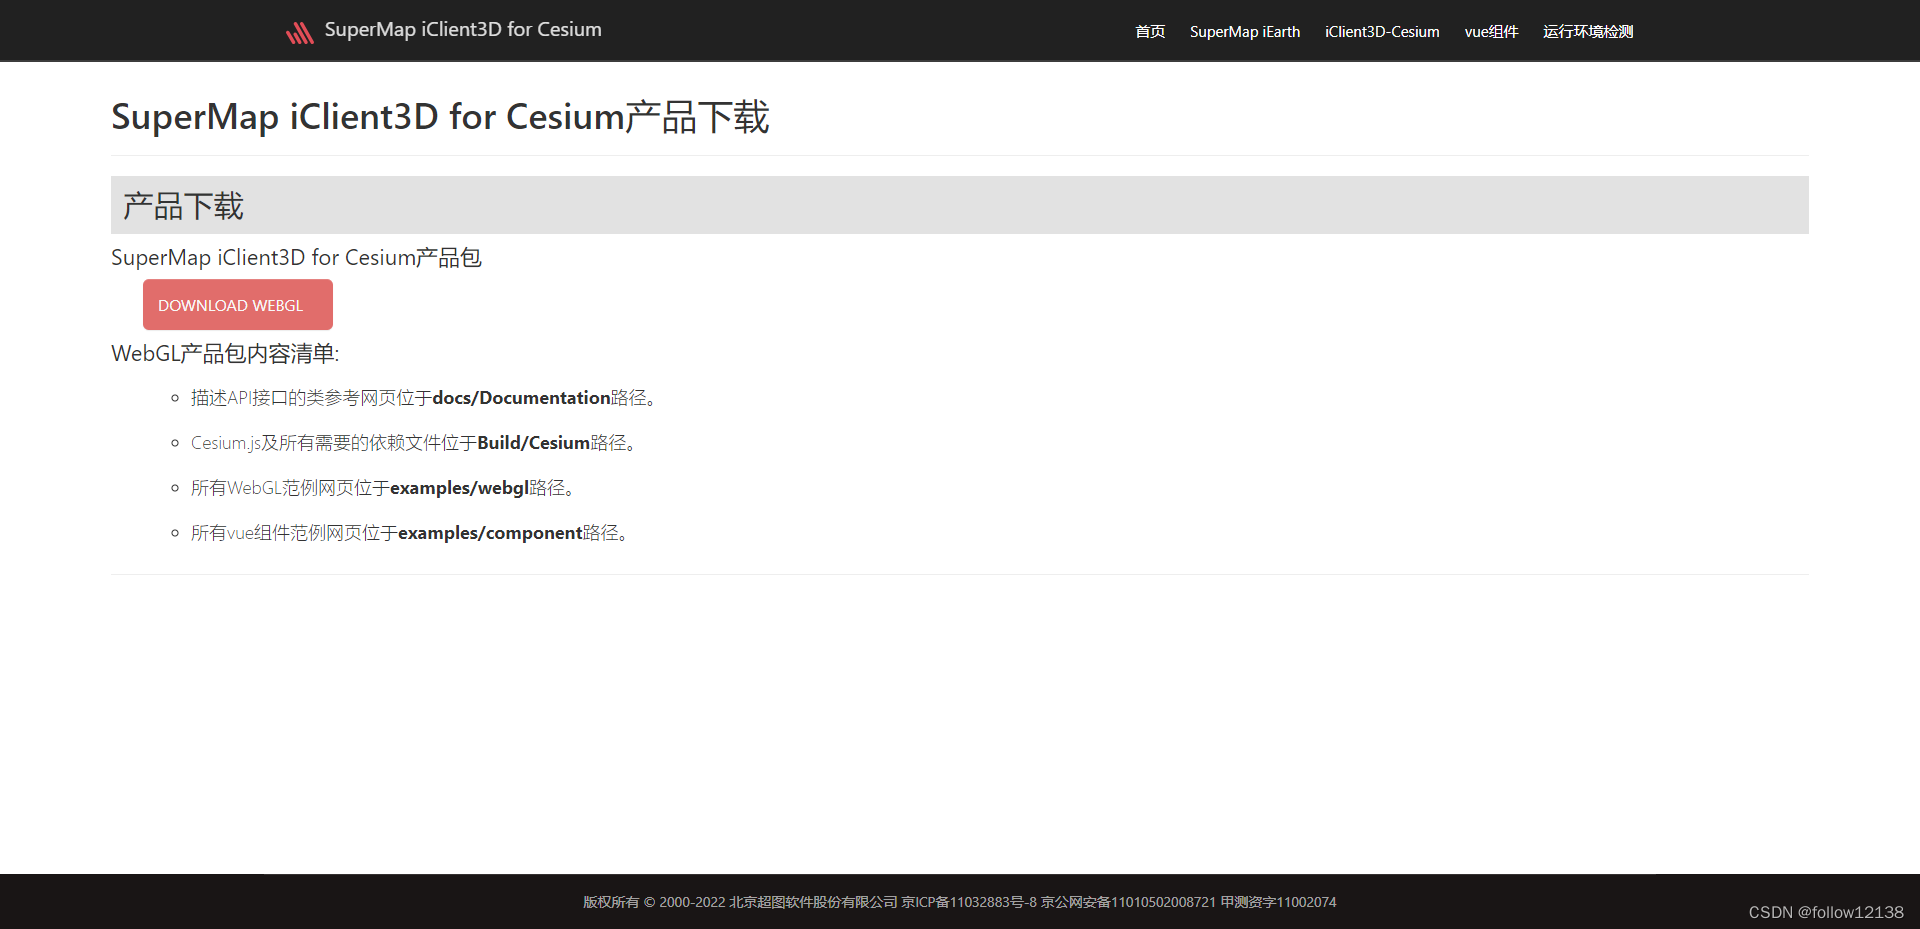Screen dimensions: 1920x929
Task: Click the CSDN @follow12138 watermark text
Action: click(1825, 912)
